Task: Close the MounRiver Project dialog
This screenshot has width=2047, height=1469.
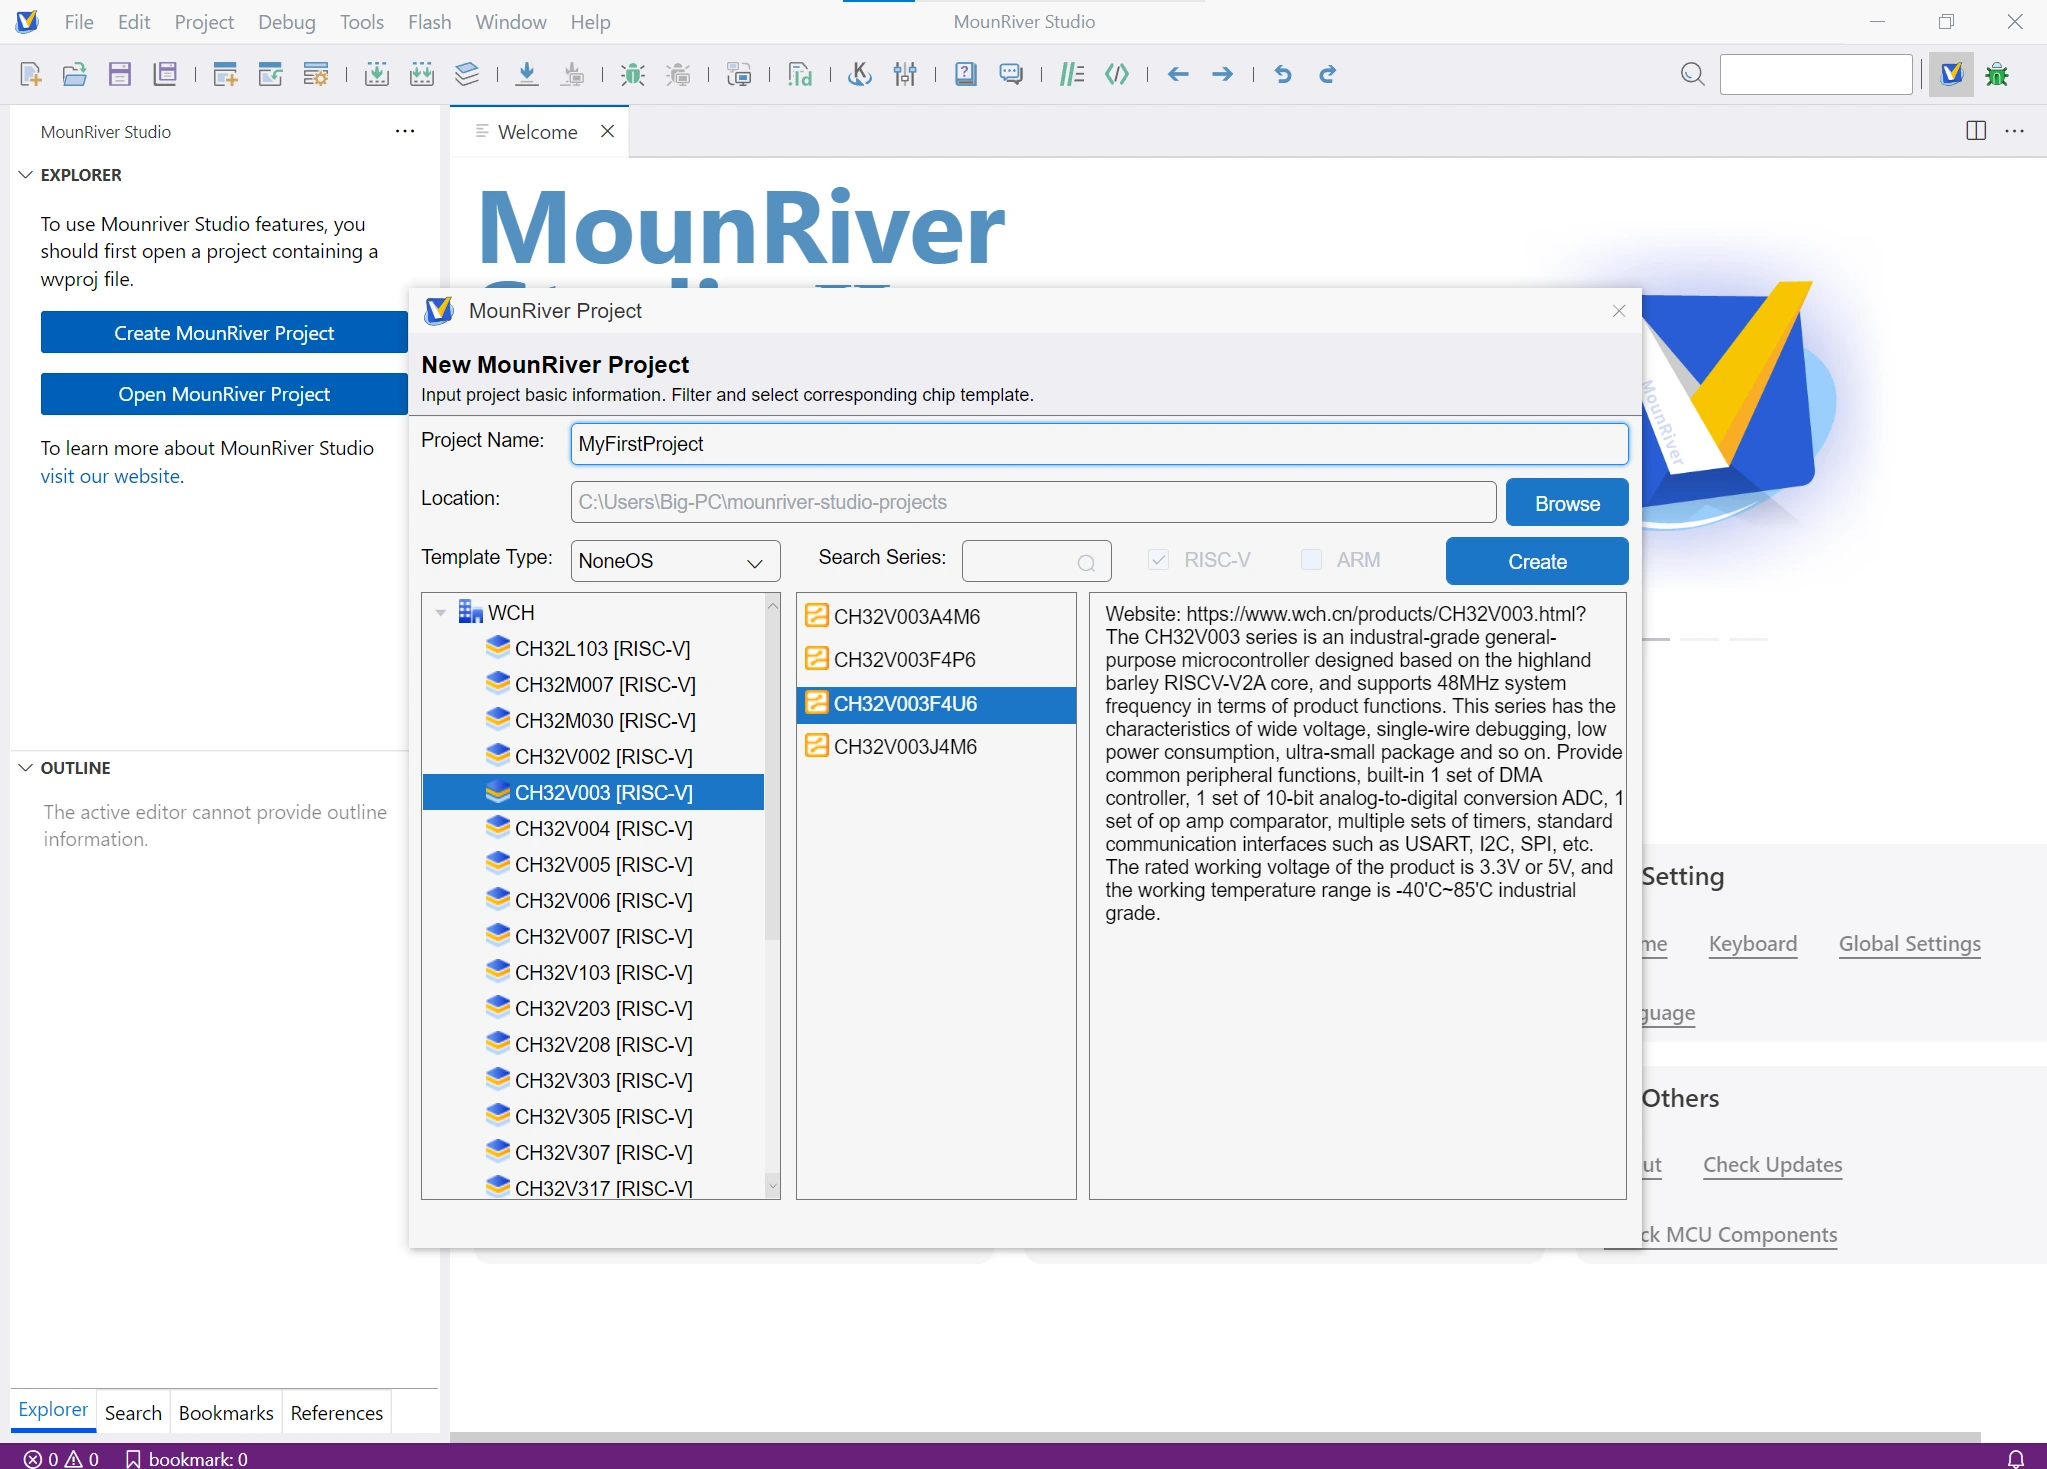Action: [x=1619, y=311]
